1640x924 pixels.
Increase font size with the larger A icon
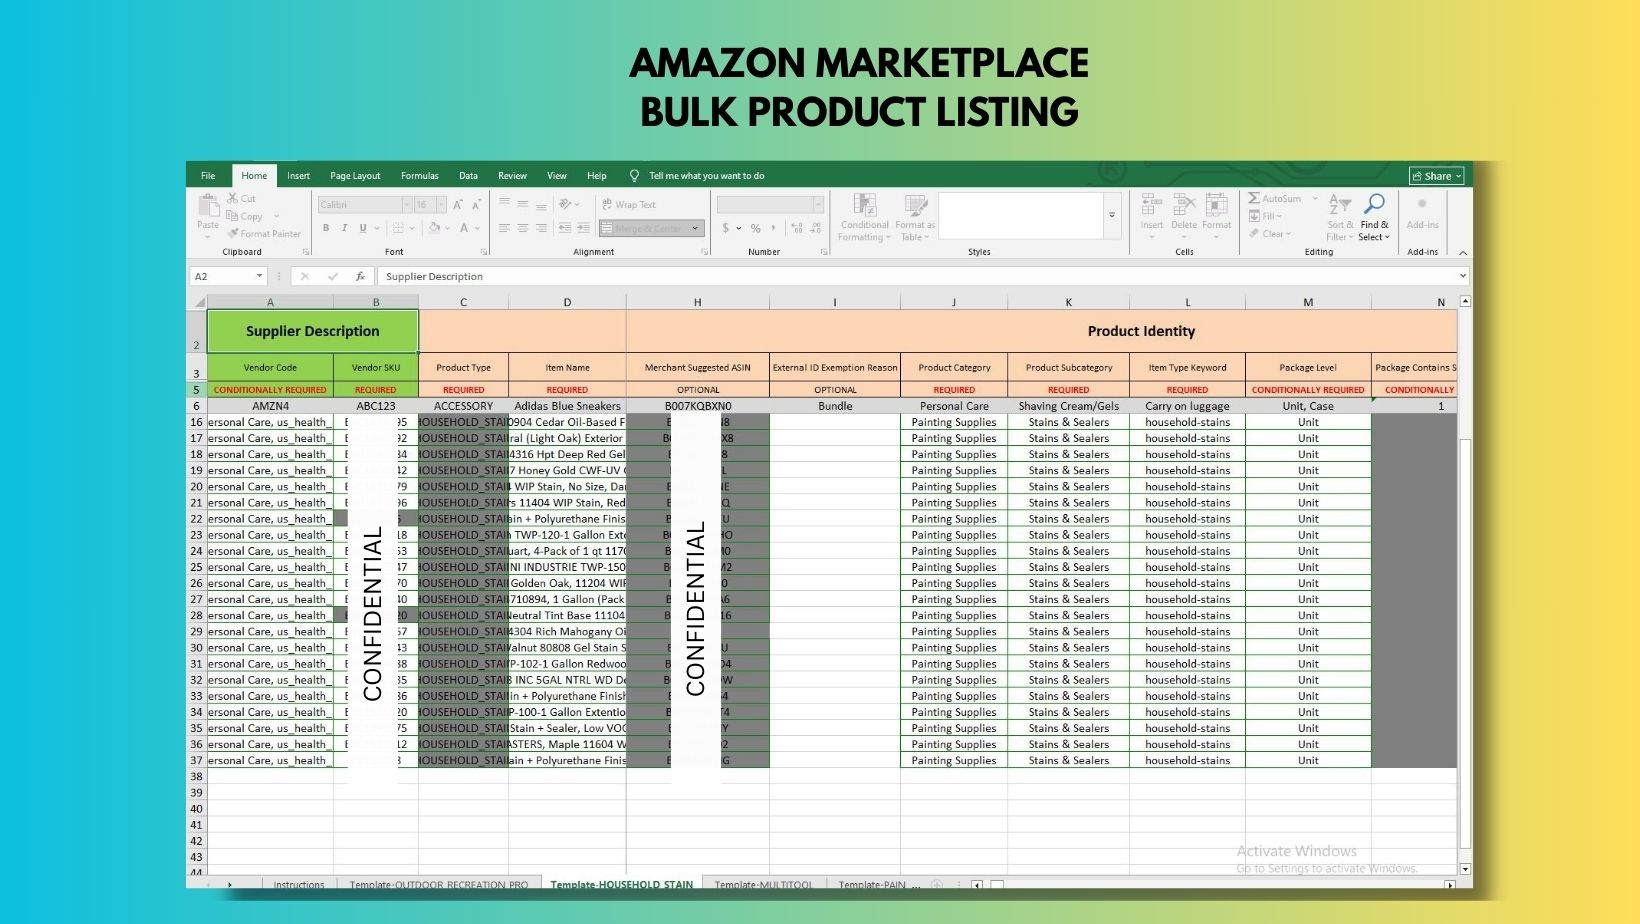pyautogui.click(x=458, y=205)
